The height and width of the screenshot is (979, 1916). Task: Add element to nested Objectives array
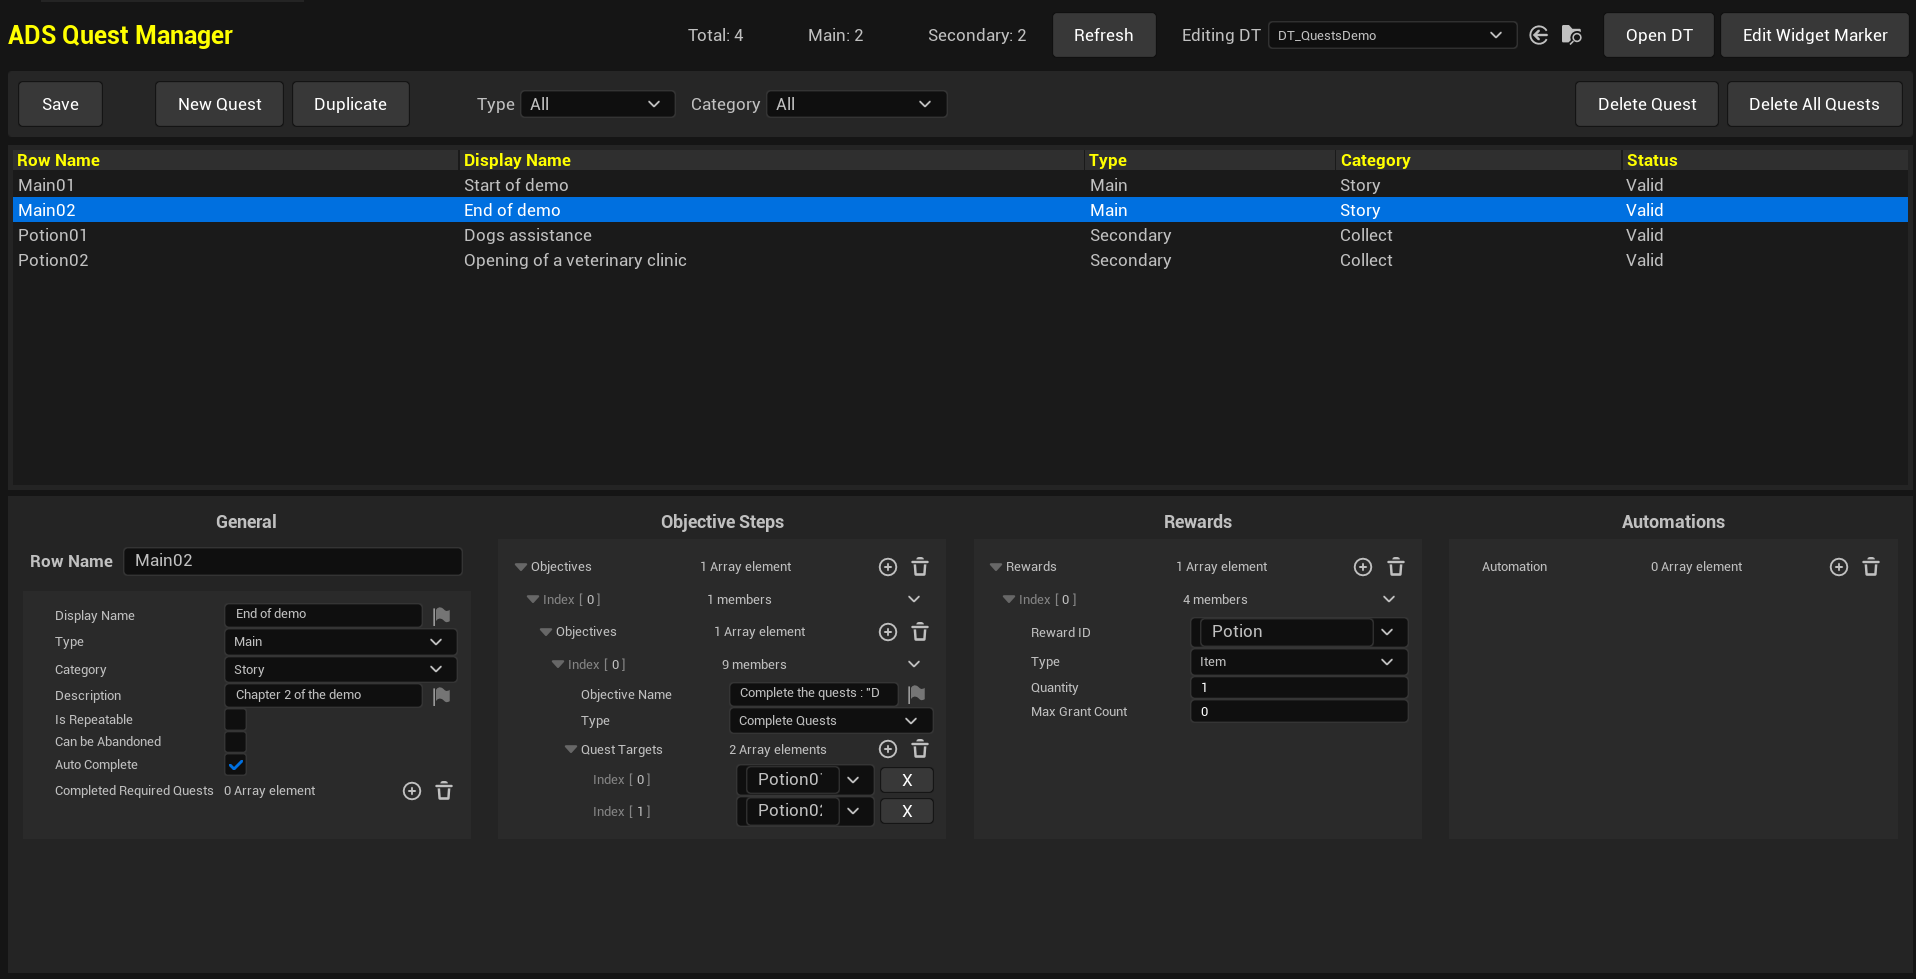(x=888, y=632)
